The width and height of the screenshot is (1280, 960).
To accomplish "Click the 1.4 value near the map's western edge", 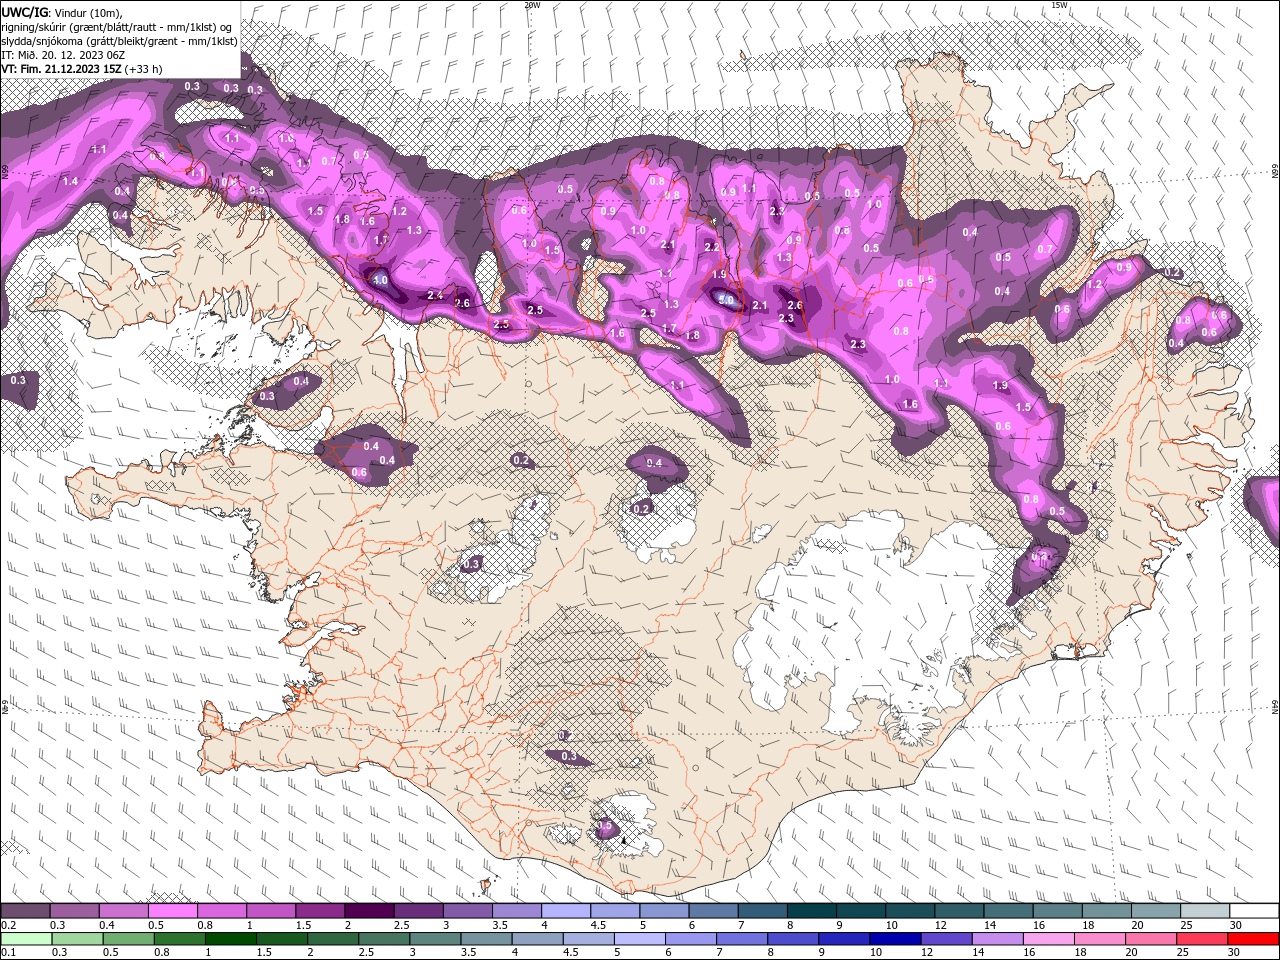I will 70,181.
